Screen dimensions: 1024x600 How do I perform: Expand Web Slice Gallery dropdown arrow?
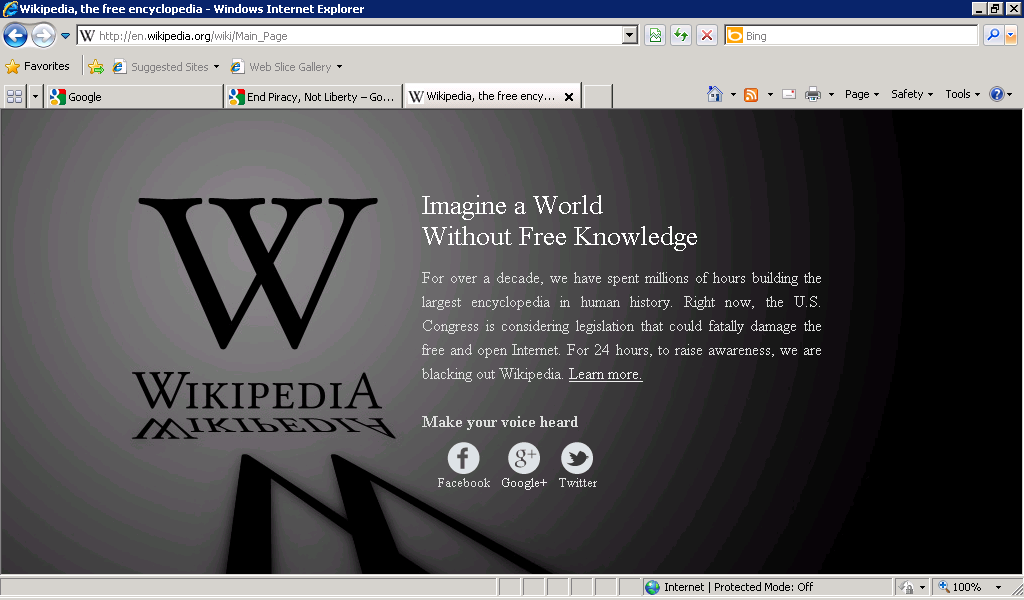coord(340,67)
